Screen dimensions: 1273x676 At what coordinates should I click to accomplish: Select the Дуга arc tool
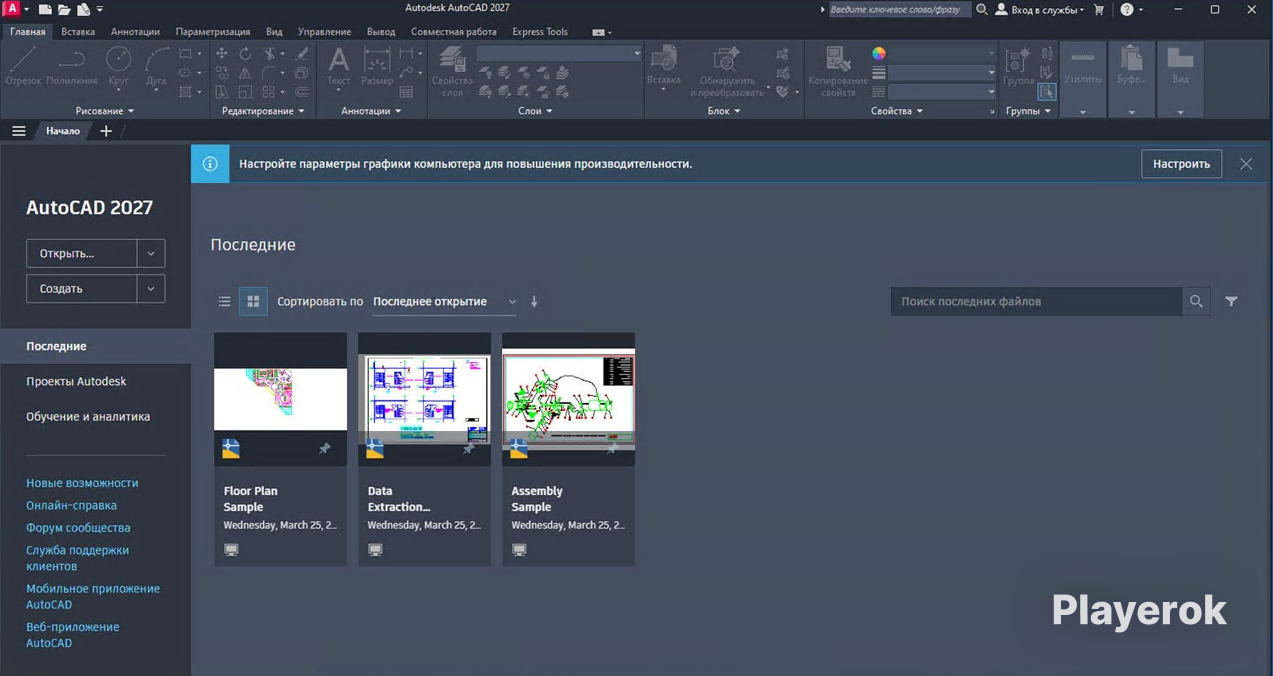click(157, 67)
